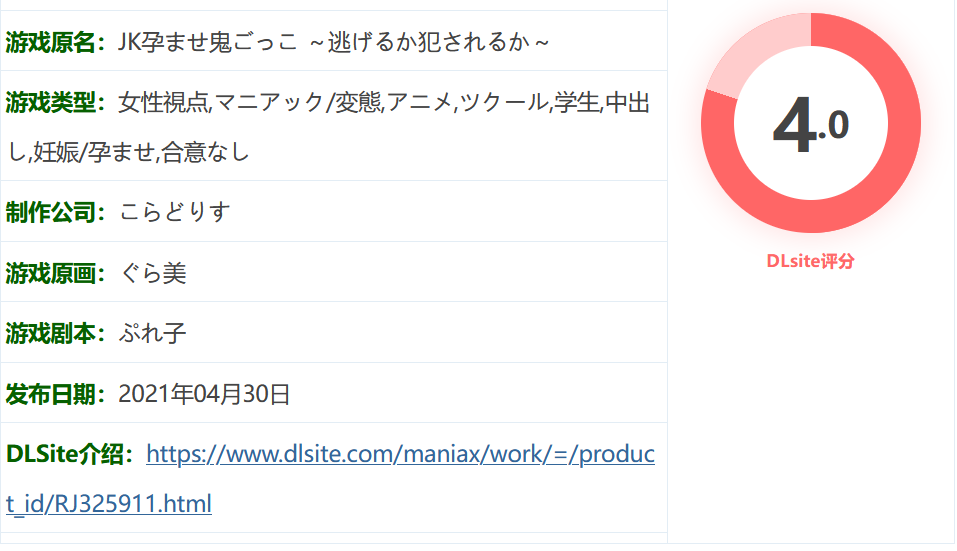
Task: Click the maker name こらどりす
Action: point(175,212)
